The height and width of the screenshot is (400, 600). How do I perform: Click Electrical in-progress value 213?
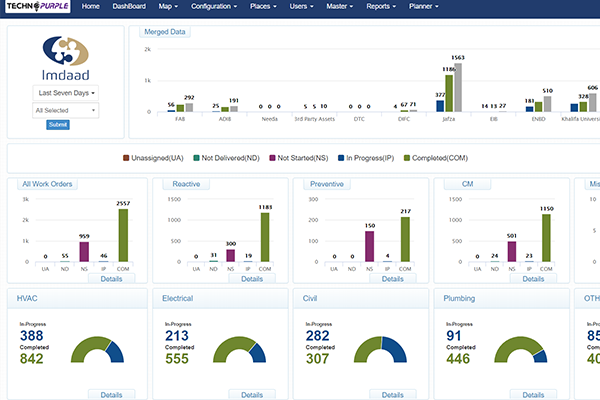coord(177,336)
